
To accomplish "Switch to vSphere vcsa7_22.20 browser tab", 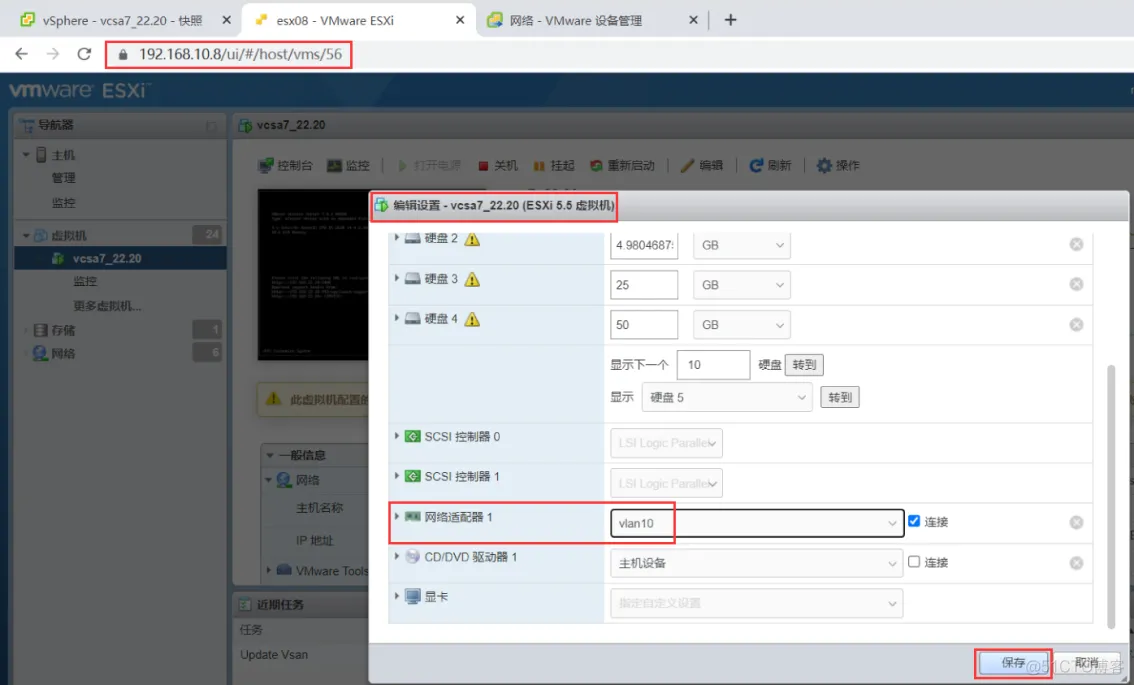I will 122,20.
